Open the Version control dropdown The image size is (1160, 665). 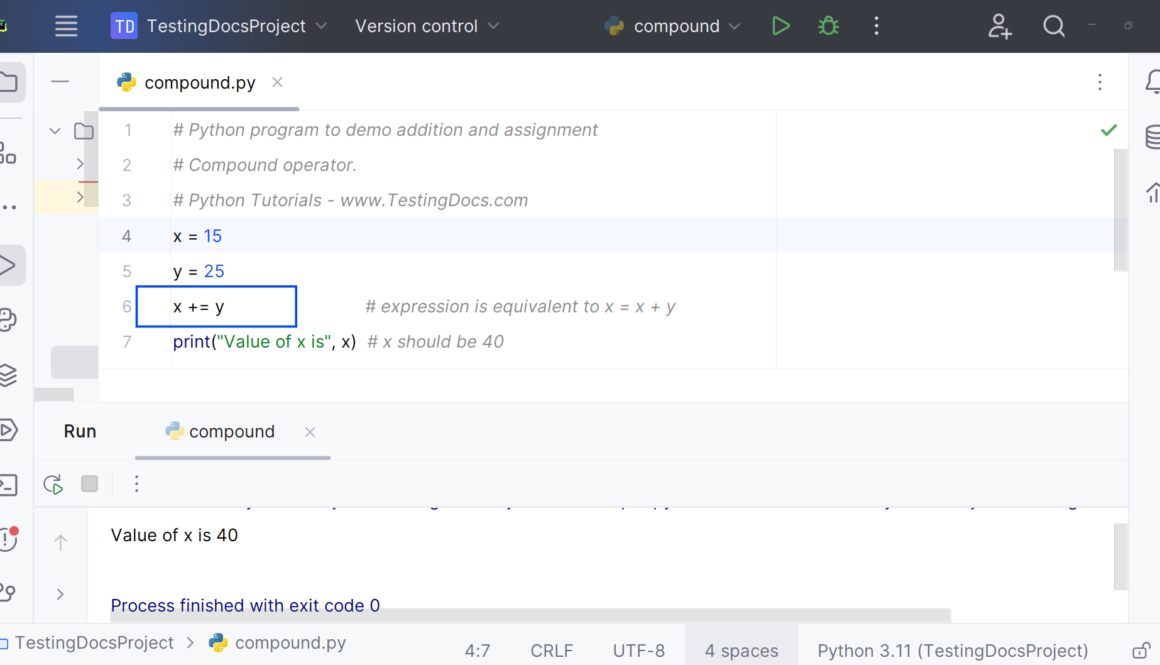click(x=427, y=26)
